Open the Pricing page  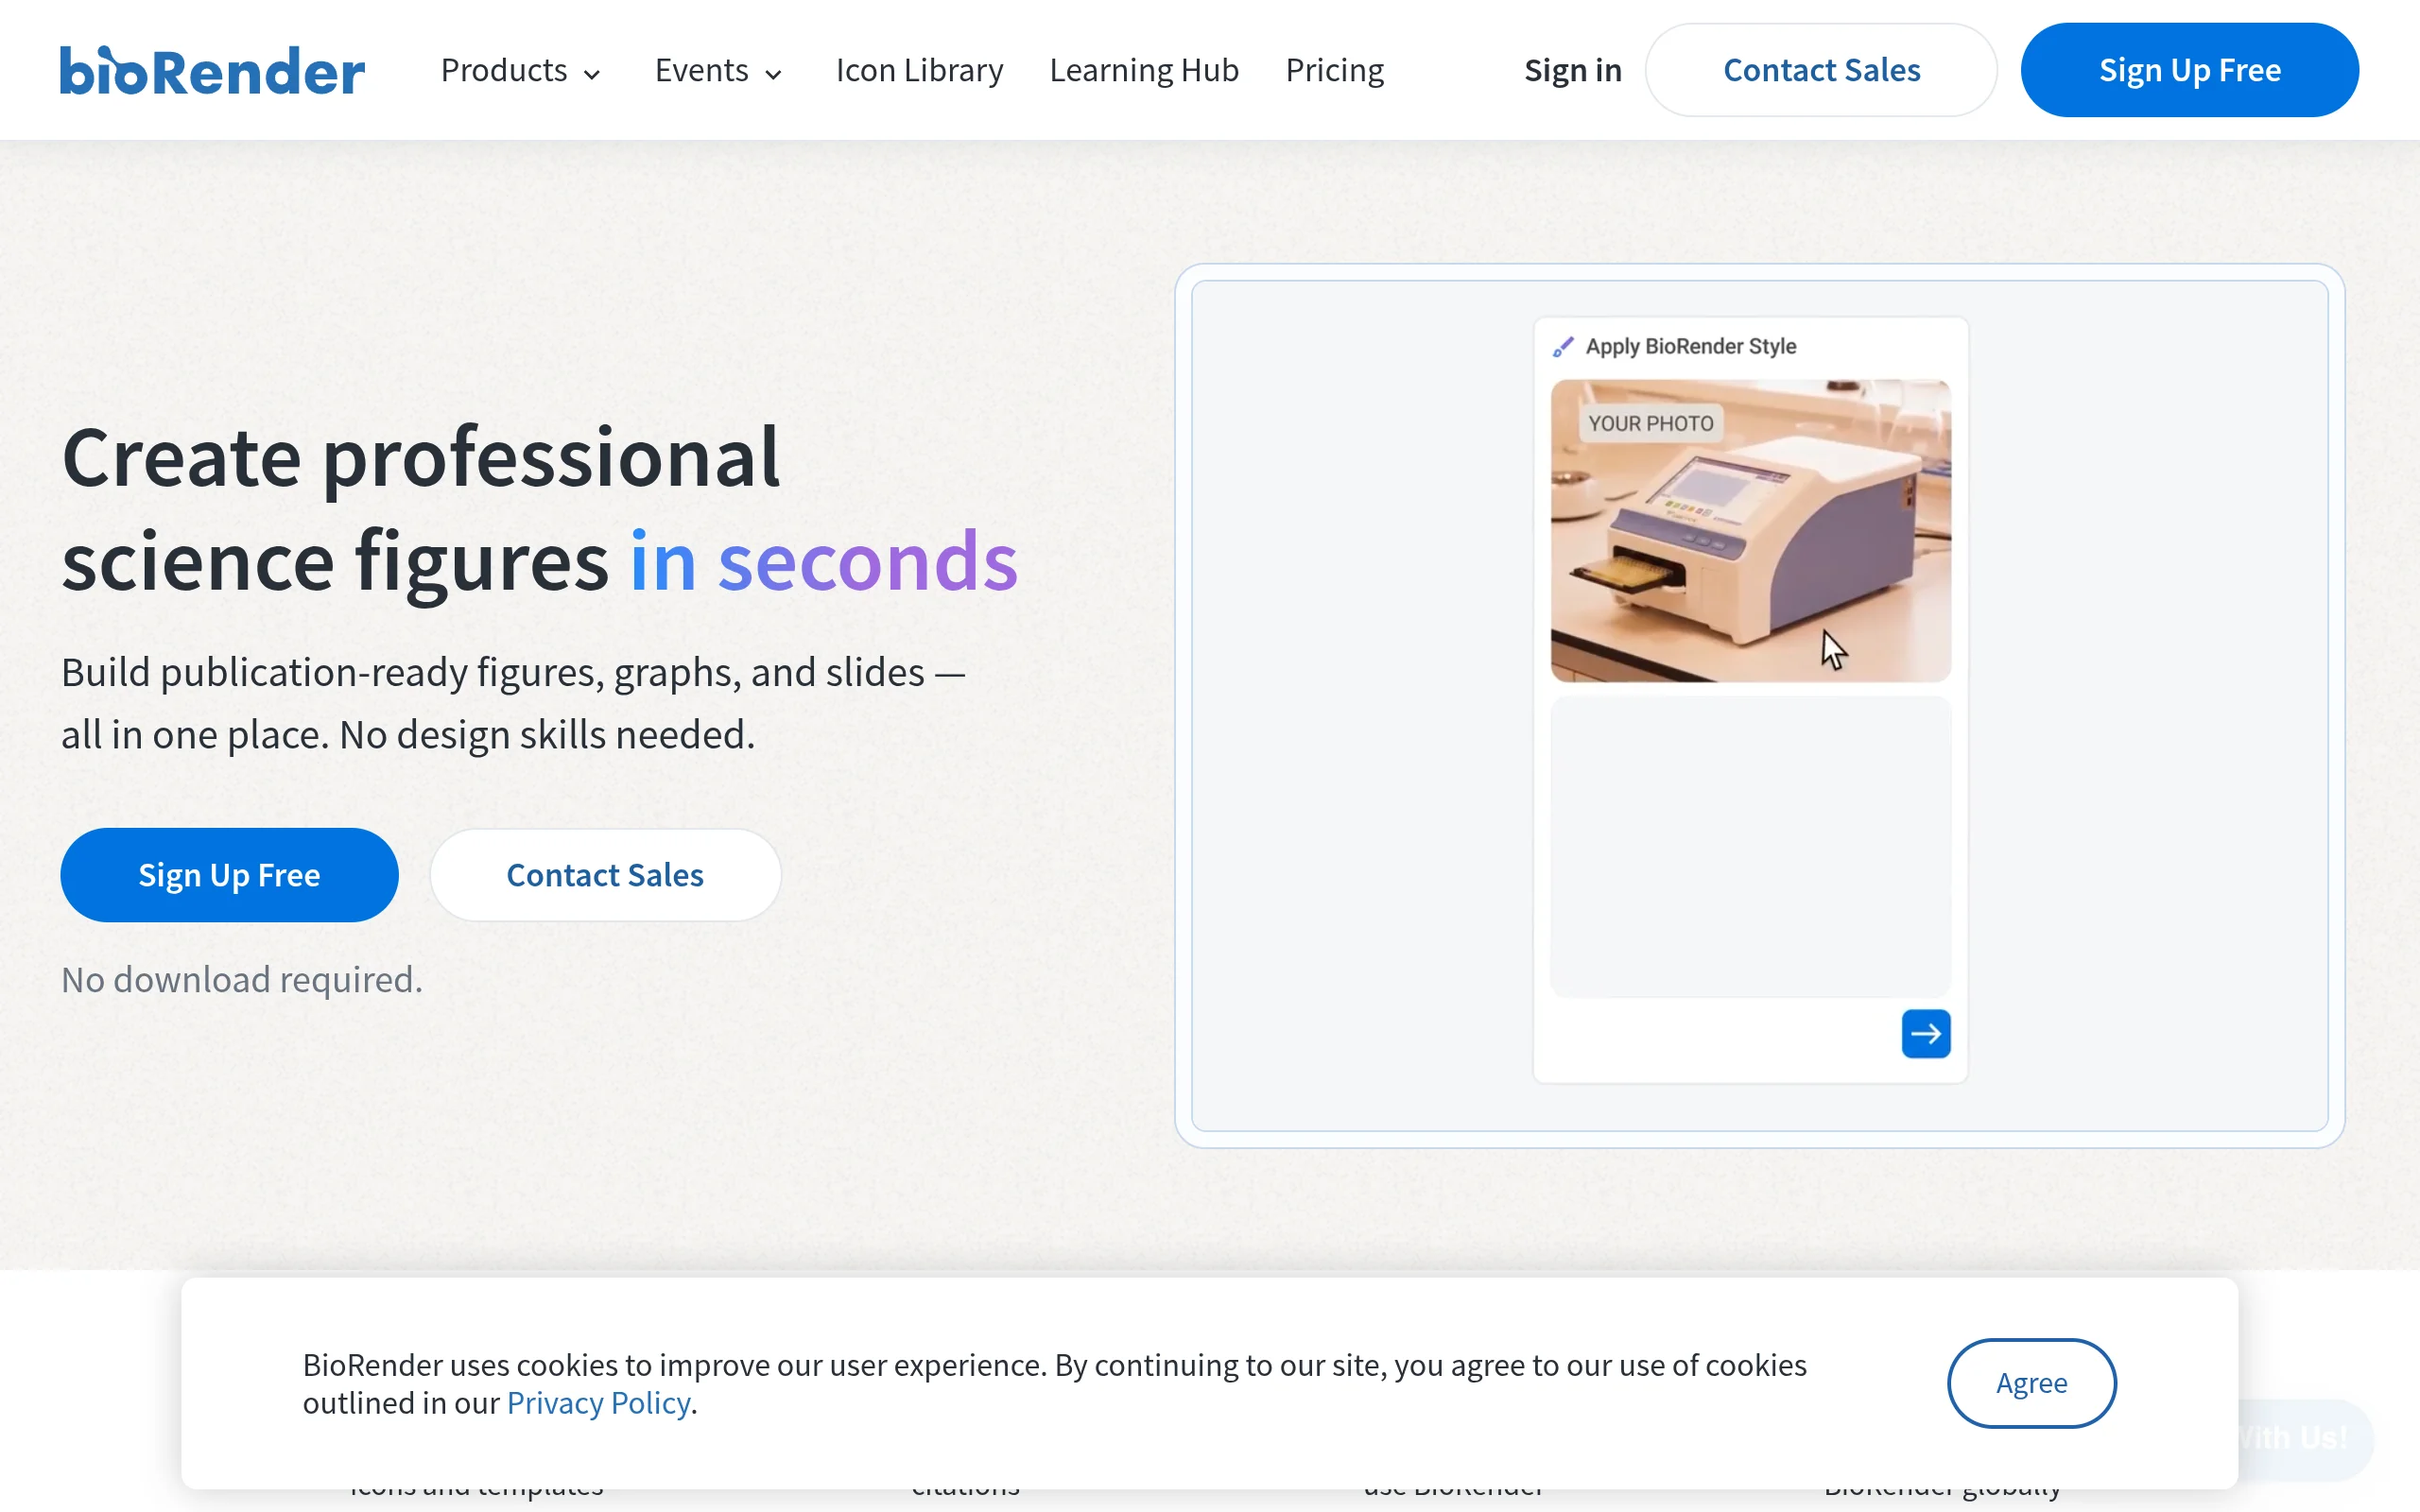(1334, 71)
